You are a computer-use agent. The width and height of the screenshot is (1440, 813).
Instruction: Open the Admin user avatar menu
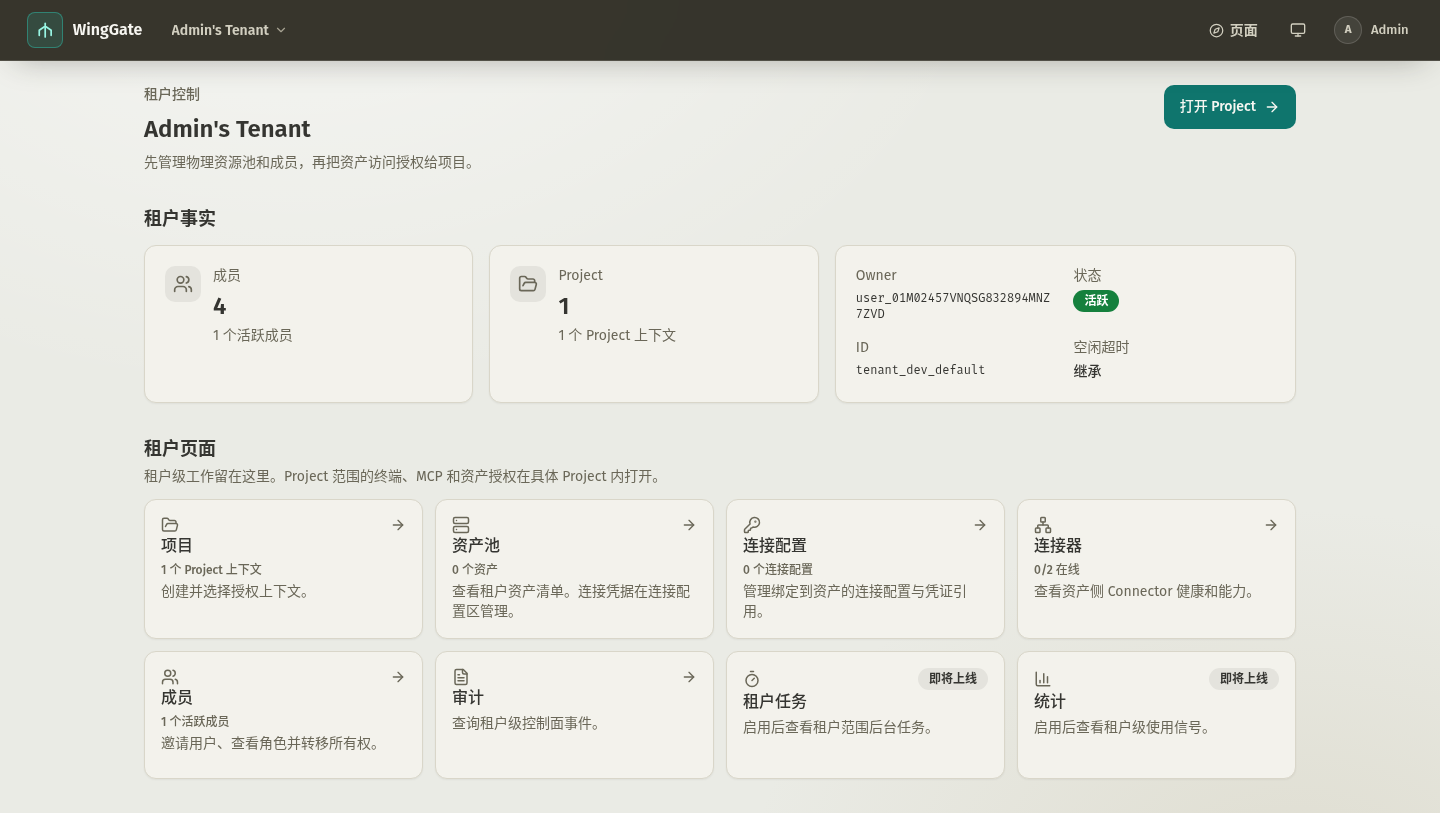coord(1371,30)
